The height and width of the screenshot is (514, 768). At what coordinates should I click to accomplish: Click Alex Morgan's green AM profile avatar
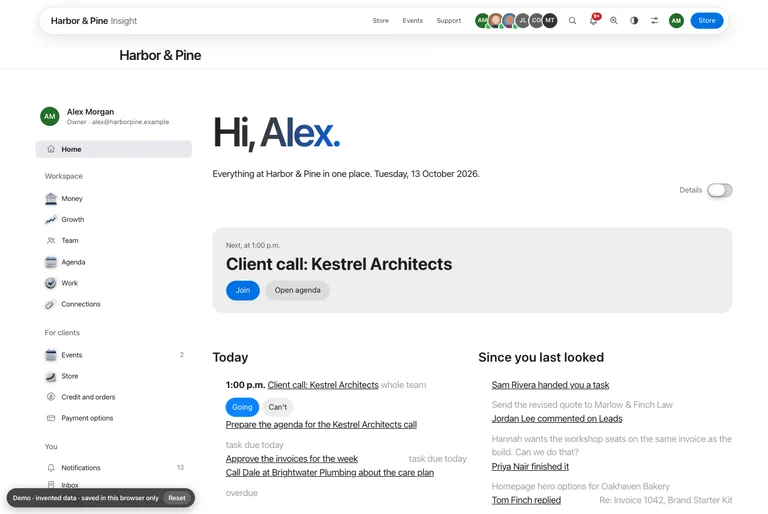[50, 117]
